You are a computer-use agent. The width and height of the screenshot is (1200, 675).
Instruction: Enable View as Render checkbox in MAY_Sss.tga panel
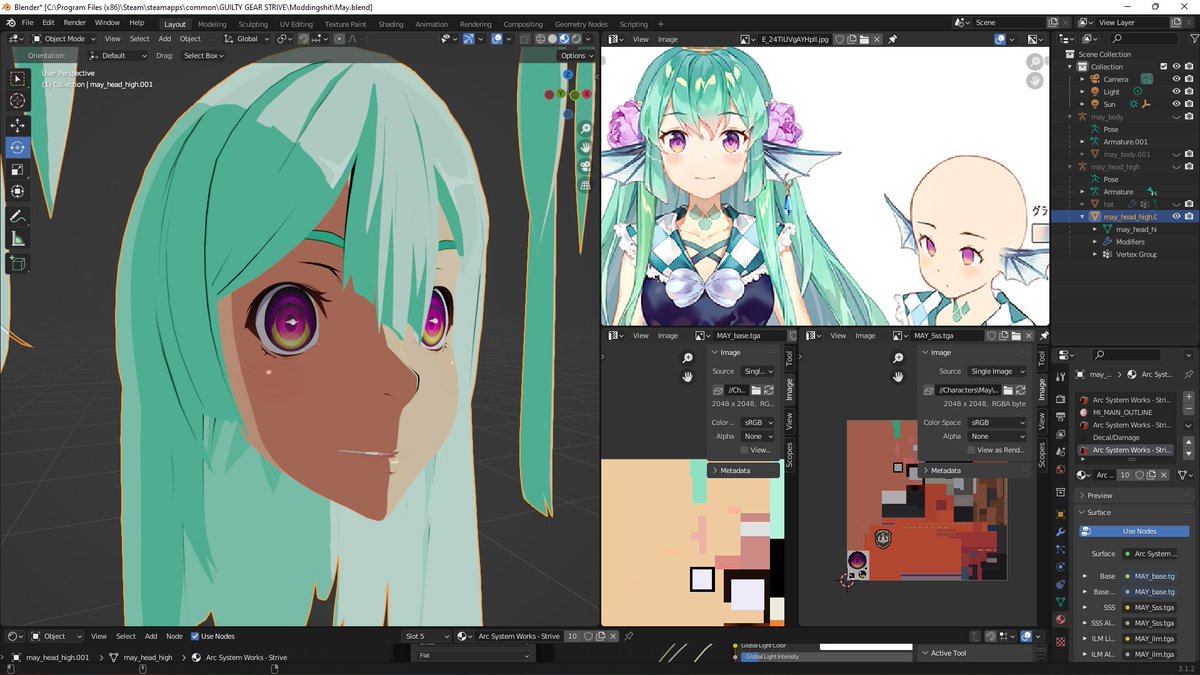pyautogui.click(x=971, y=450)
